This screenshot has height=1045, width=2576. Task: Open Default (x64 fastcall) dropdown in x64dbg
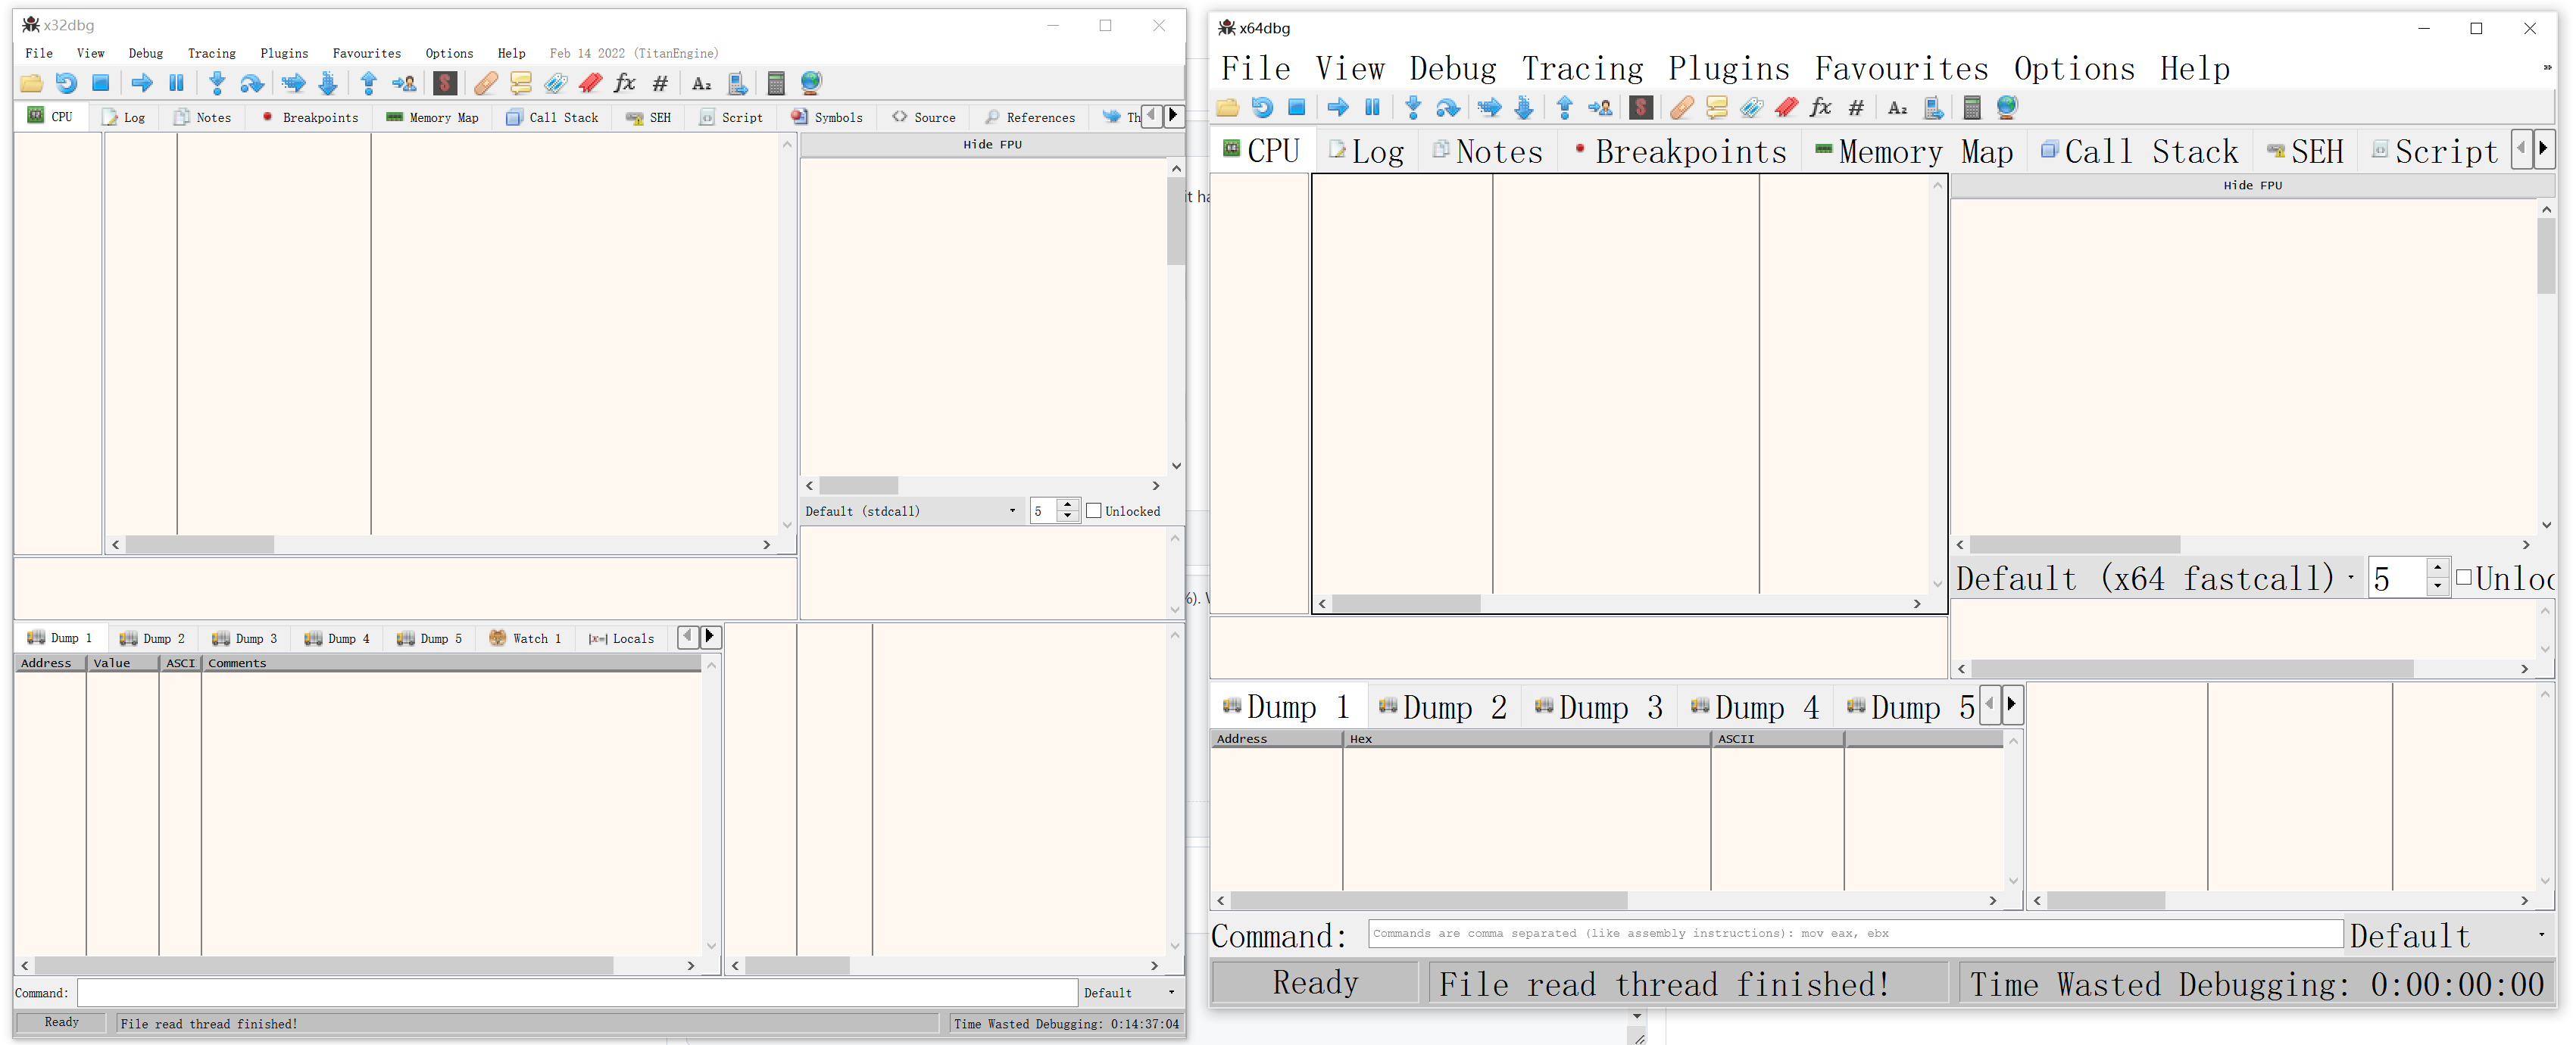point(2157,578)
